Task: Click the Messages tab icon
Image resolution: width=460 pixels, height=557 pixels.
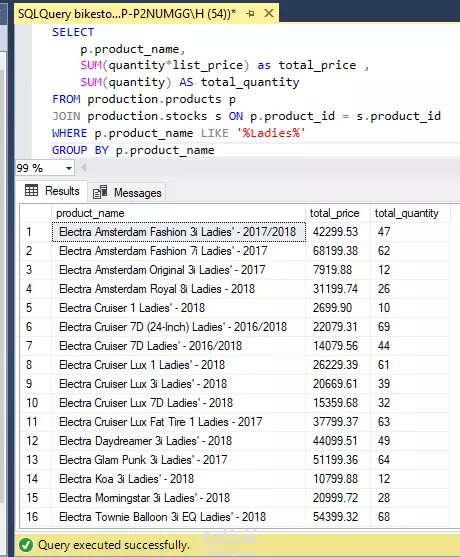Action: click(x=100, y=192)
